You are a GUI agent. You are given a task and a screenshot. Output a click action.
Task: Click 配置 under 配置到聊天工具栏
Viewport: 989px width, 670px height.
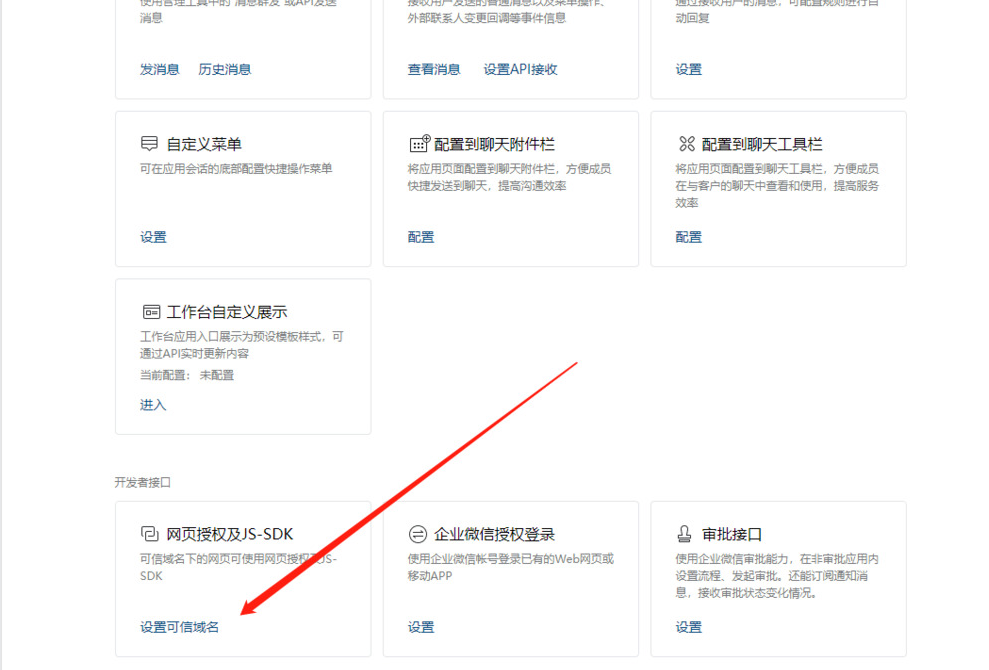[x=688, y=237]
